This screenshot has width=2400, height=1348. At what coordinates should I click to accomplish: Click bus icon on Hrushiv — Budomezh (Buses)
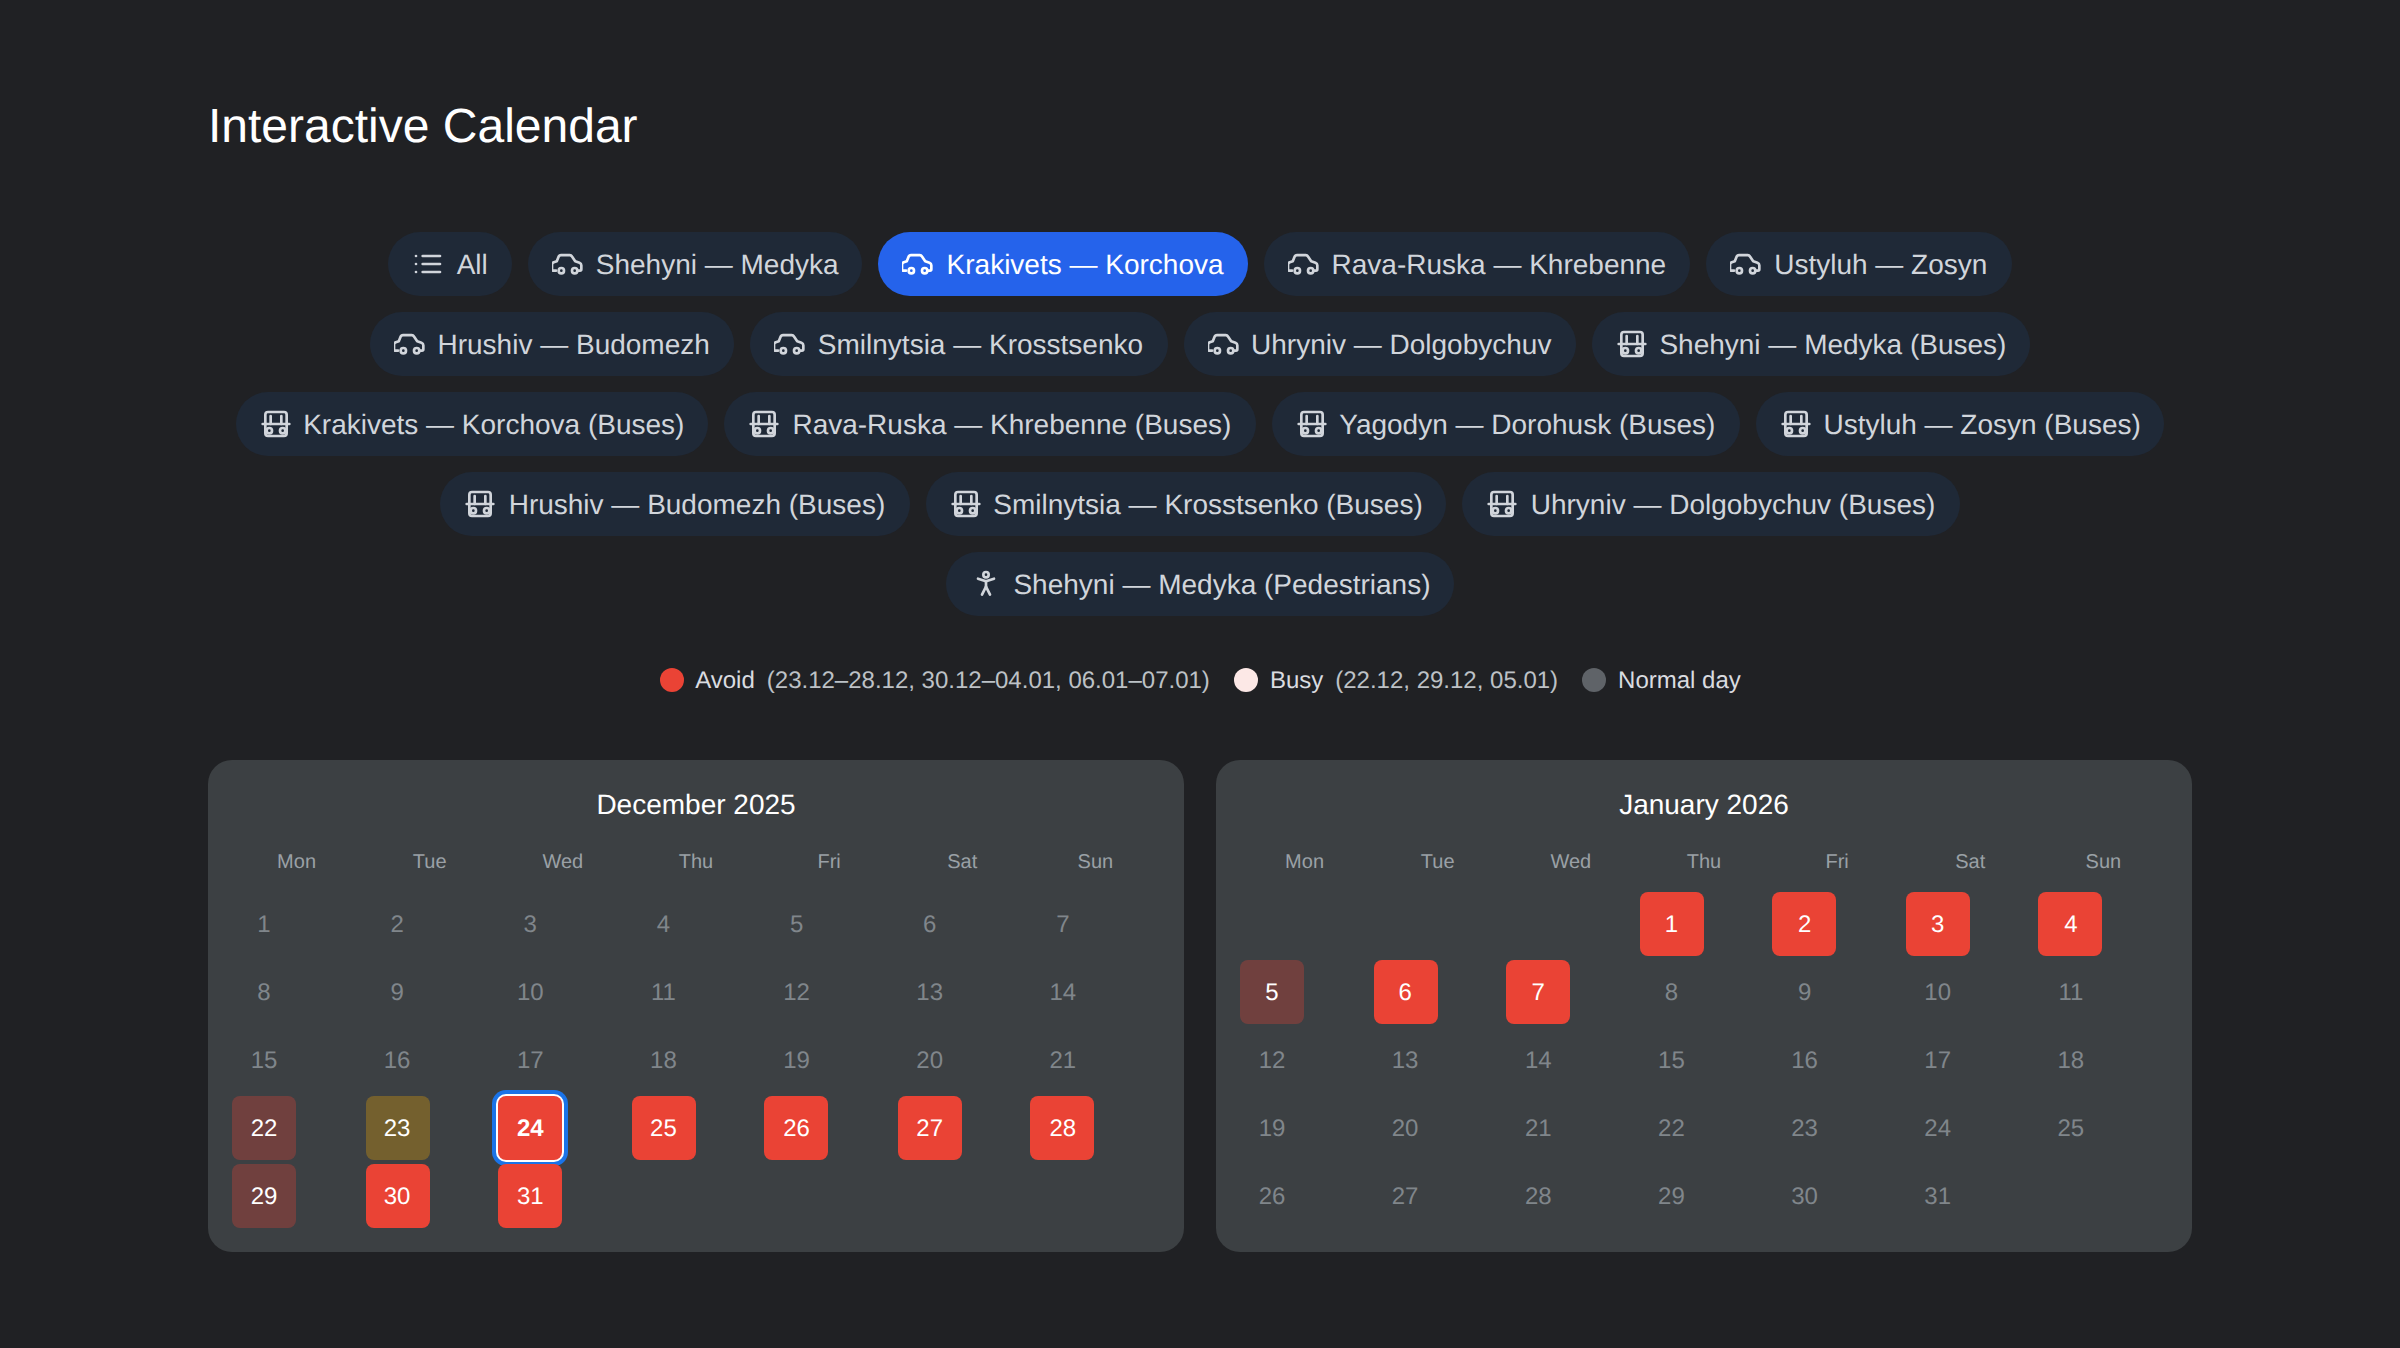pos(480,504)
